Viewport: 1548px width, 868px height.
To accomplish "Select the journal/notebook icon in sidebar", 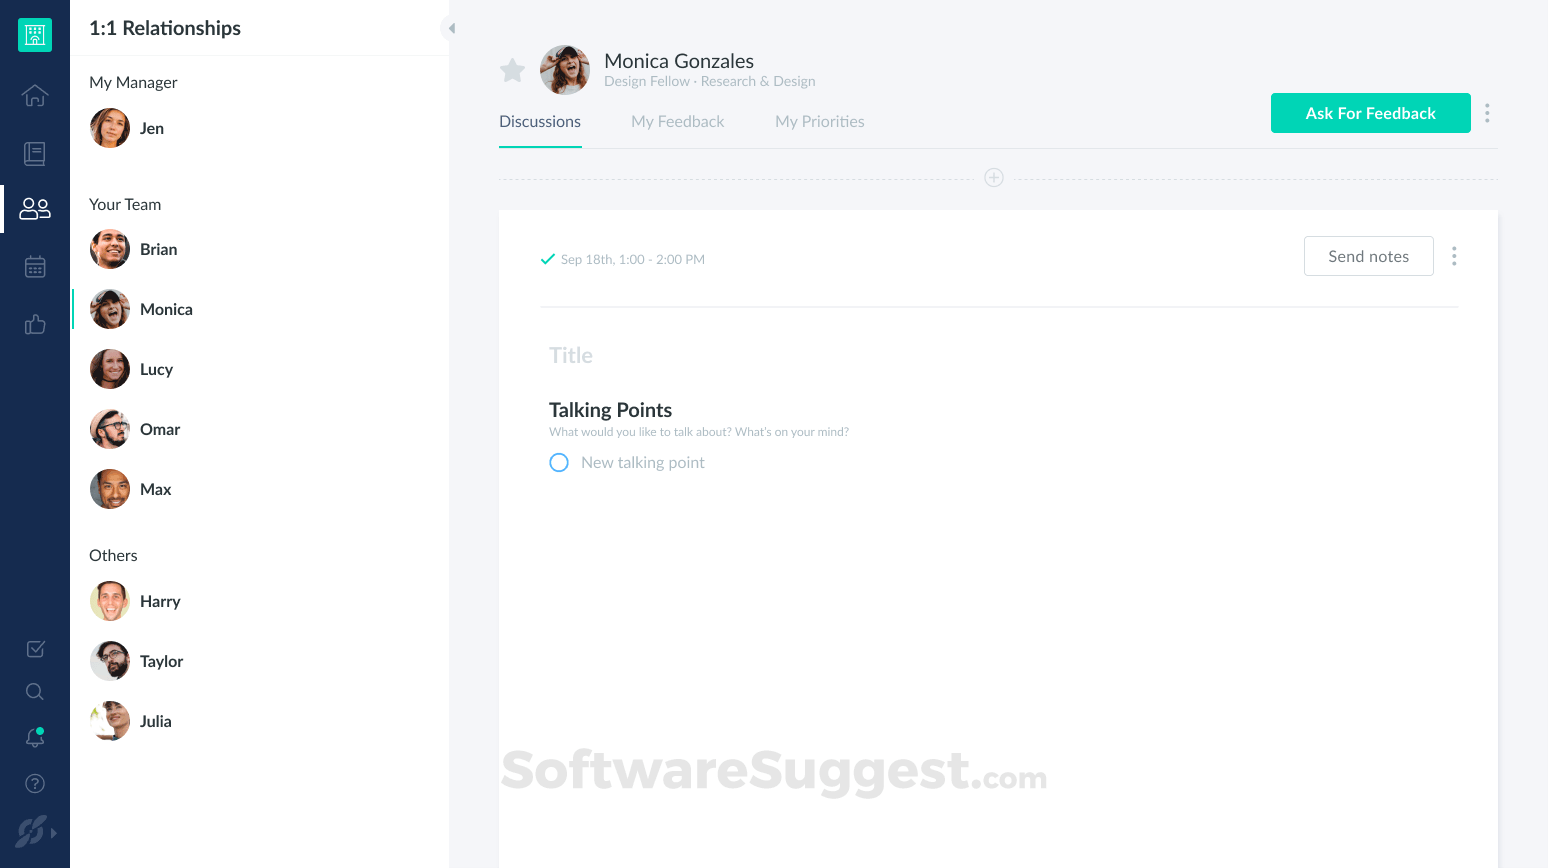I will pyautogui.click(x=34, y=153).
